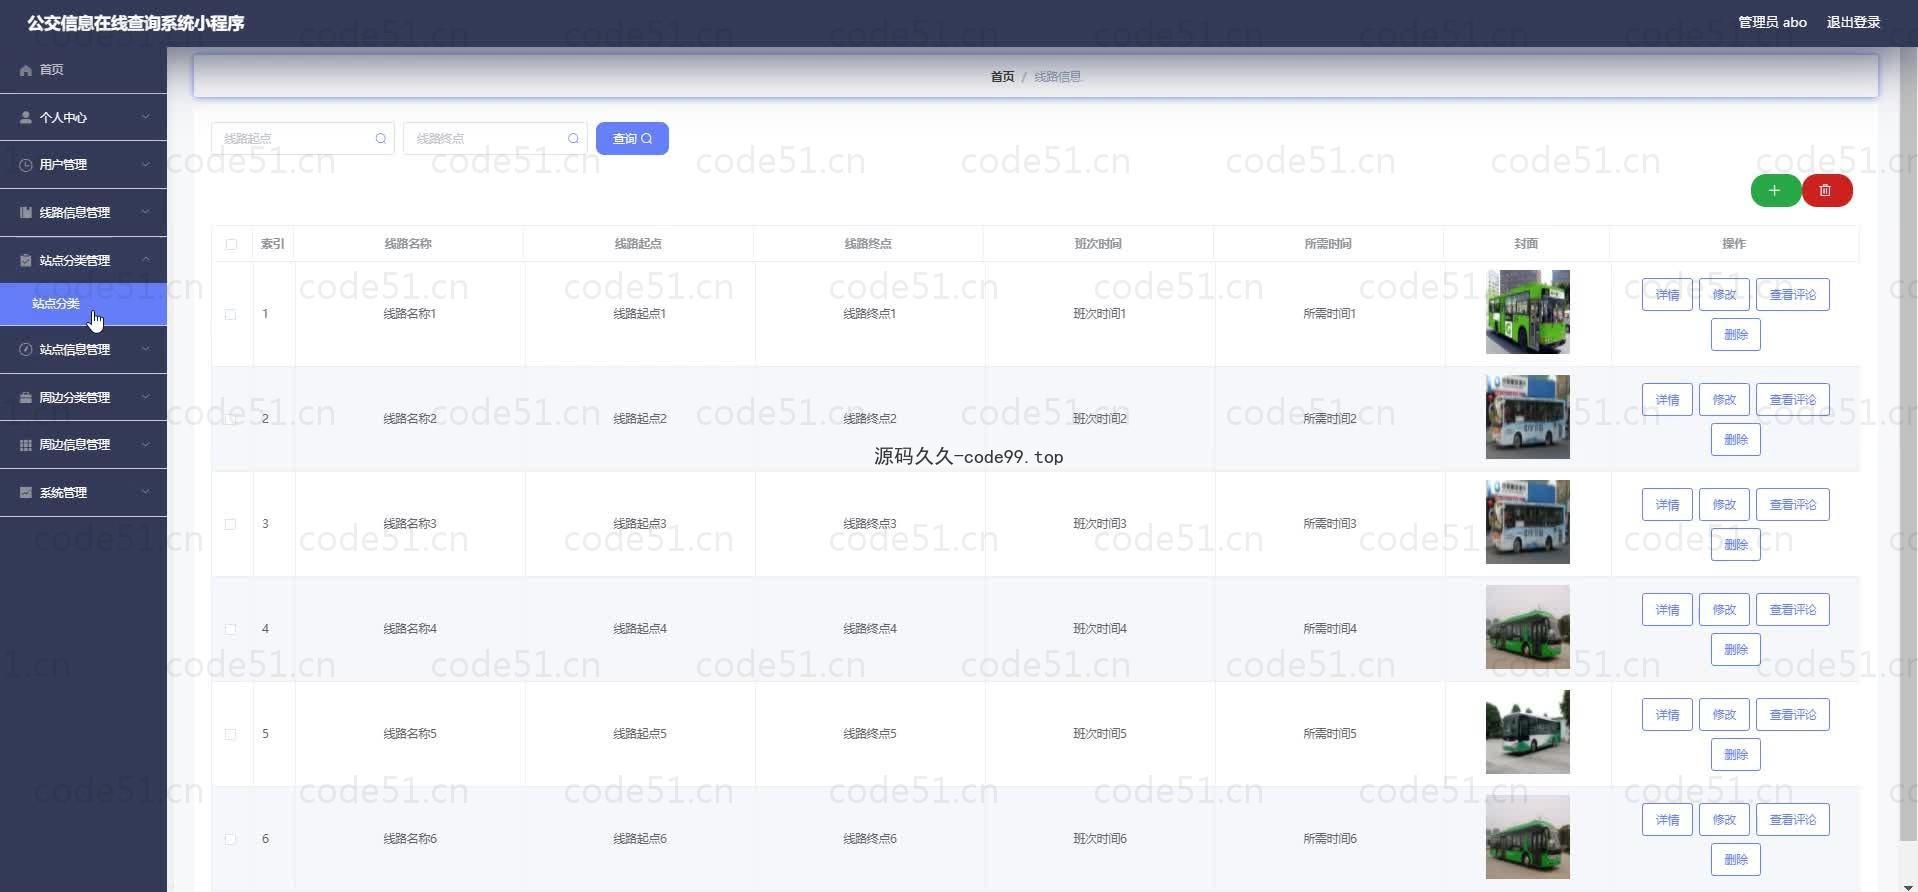Image resolution: width=1918 pixels, height=892 pixels.
Task: Click 修改 for row 线路名称4
Action: (1724, 610)
